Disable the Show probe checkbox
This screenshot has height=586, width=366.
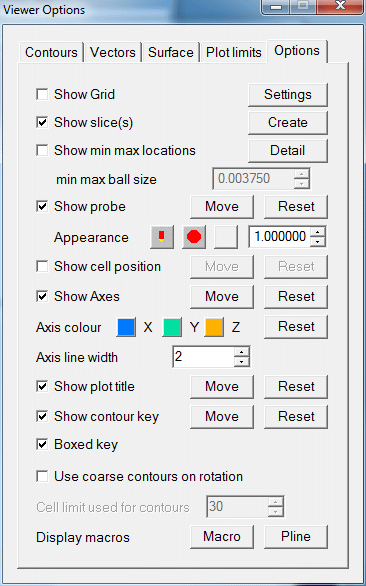(42, 206)
